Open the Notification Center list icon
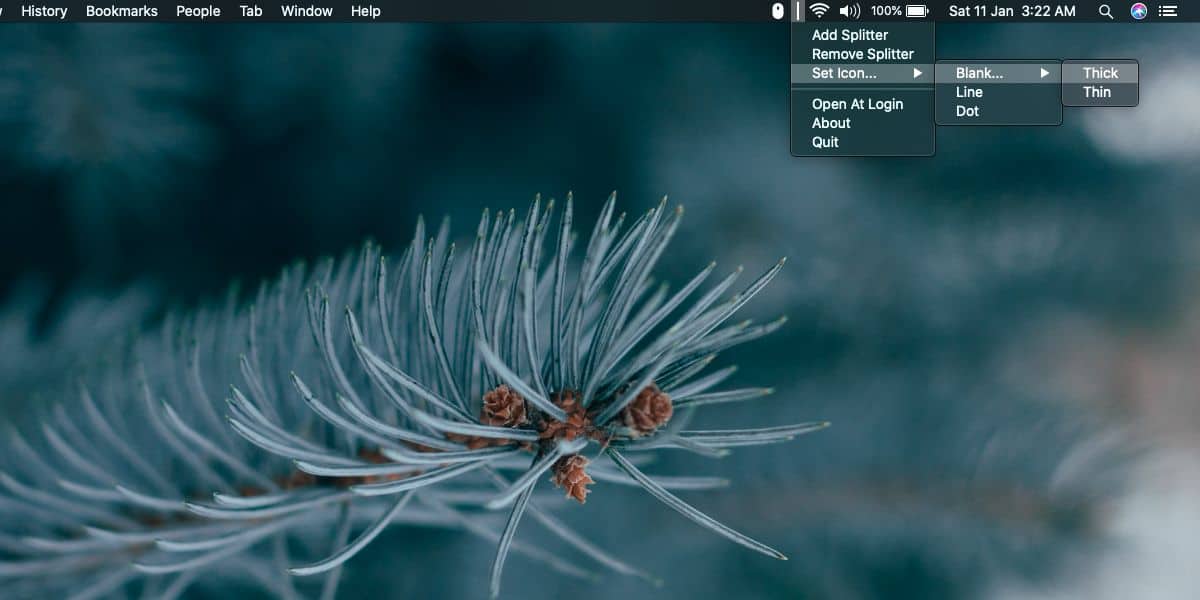Screen dimensions: 1200x600 pos(1168,11)
